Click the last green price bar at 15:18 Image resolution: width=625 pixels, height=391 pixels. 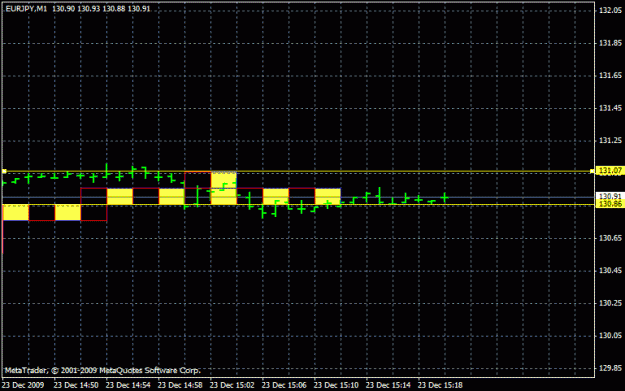[444, 197]
